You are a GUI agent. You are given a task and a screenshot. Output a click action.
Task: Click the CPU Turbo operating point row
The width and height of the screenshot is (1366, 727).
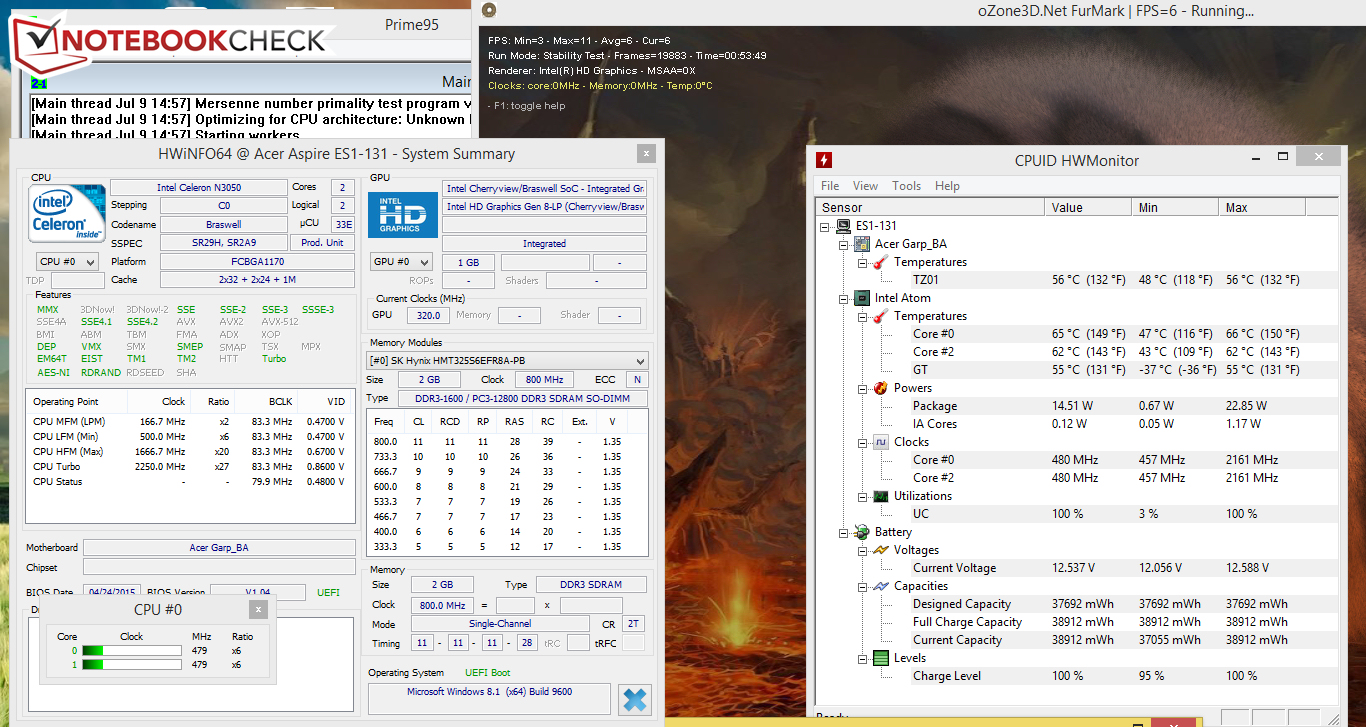tap(190, 466)
